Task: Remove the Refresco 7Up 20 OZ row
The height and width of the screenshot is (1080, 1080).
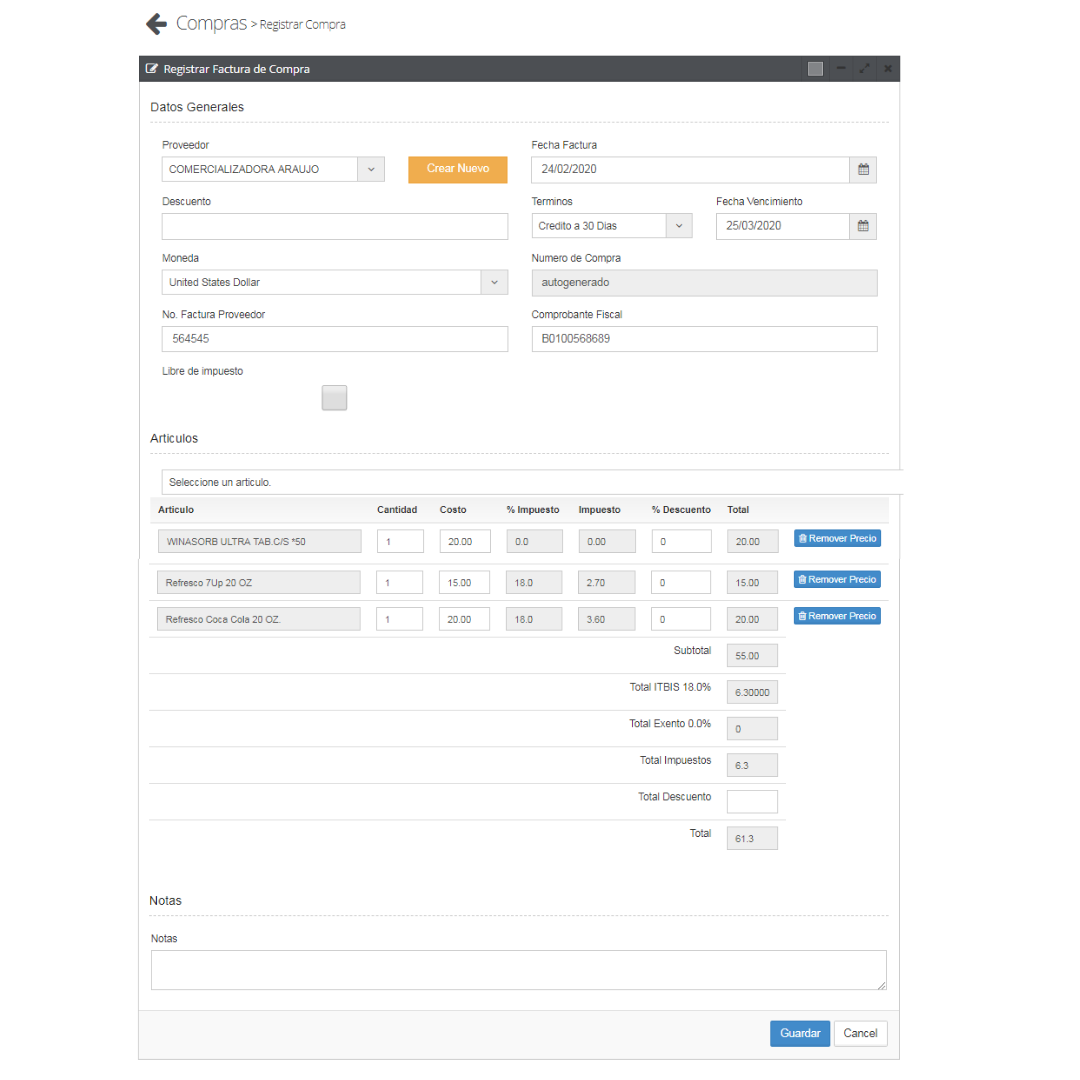Action: pyautogui.click(x=837, y=580)
